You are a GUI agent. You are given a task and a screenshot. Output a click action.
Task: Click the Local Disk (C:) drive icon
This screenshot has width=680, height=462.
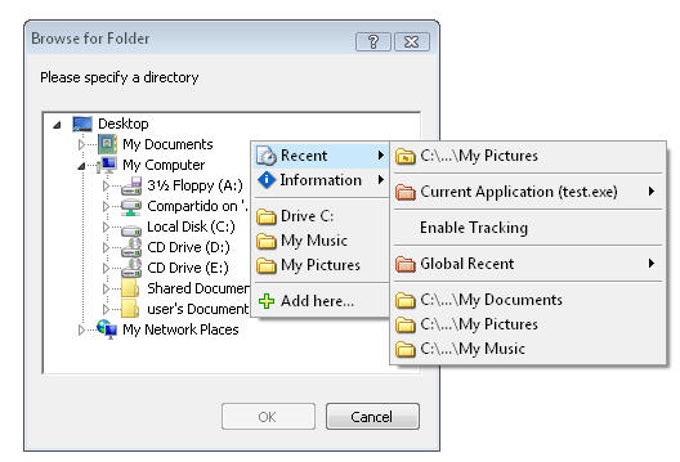click(131, 229)
